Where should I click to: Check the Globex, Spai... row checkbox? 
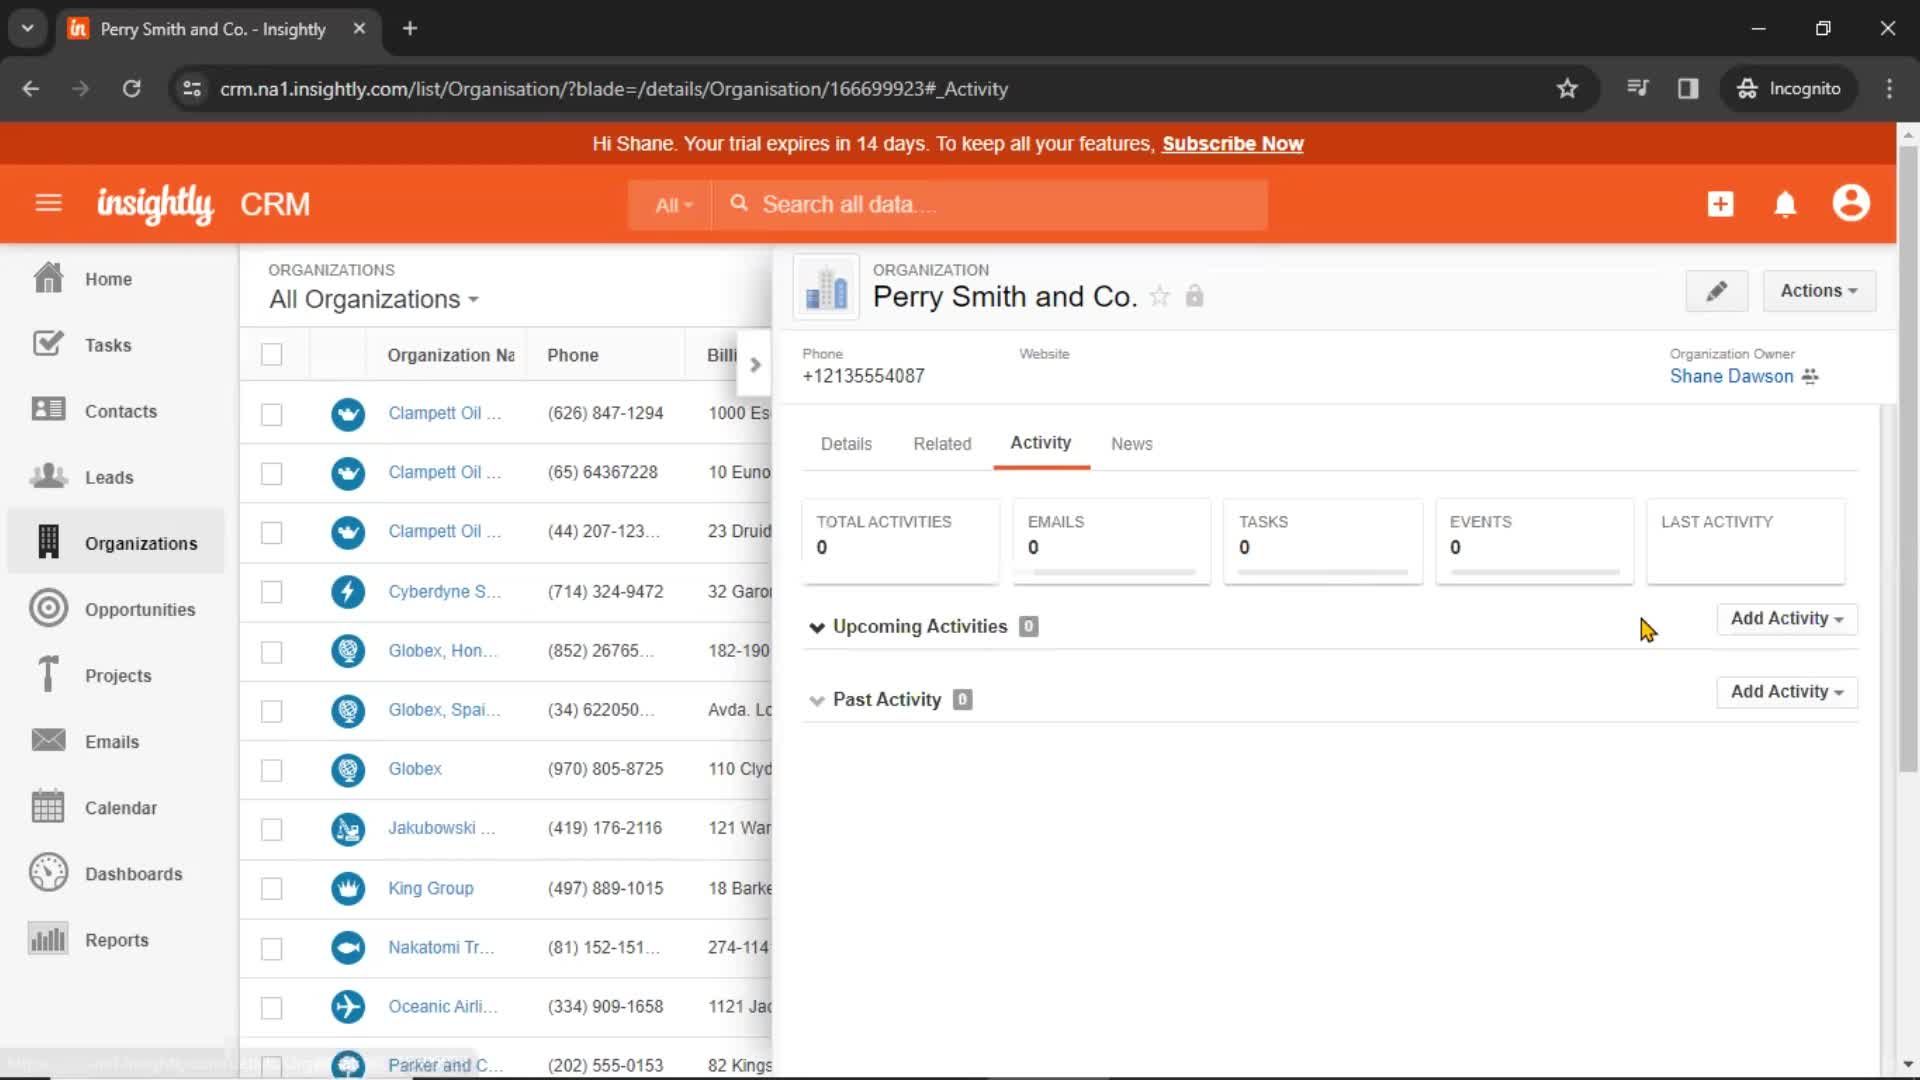[x=272, y=711]
